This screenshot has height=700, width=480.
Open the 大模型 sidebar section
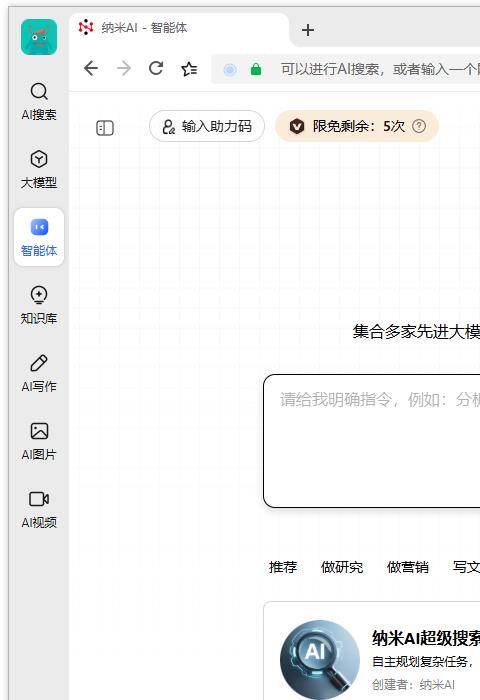click(39, 169)
